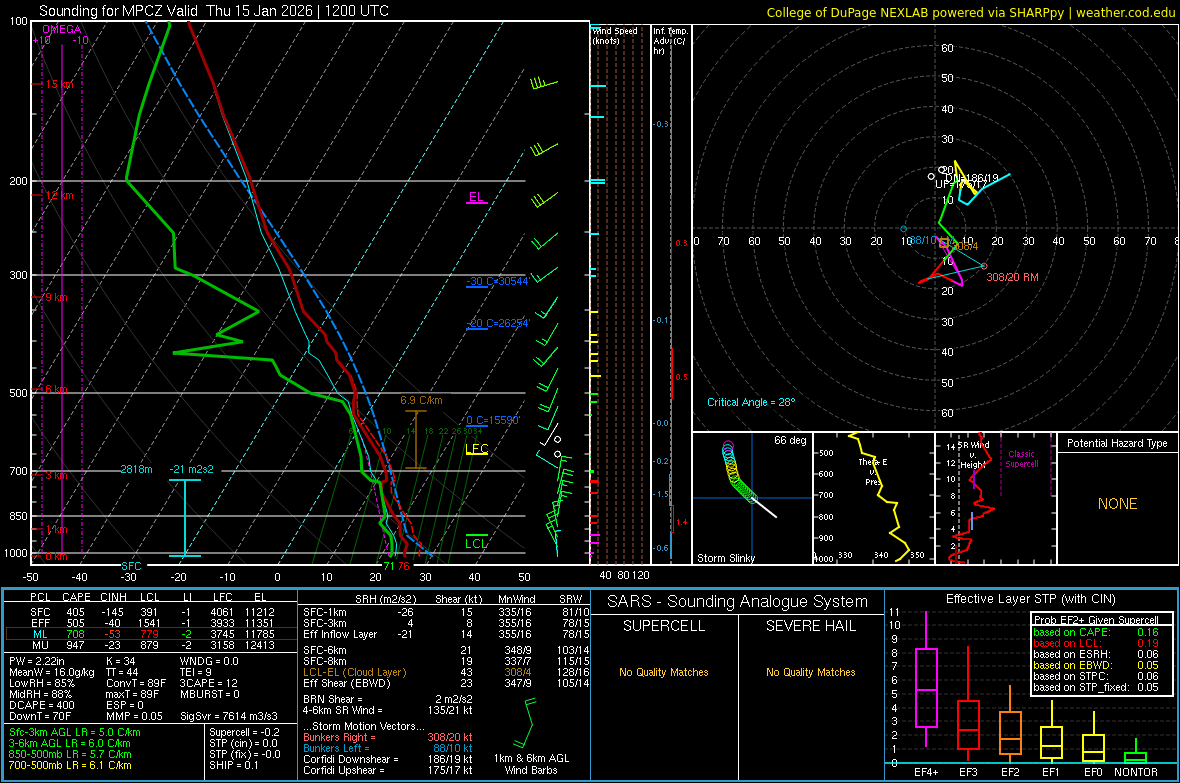Select the ML parcel row label

pos(40,634)
